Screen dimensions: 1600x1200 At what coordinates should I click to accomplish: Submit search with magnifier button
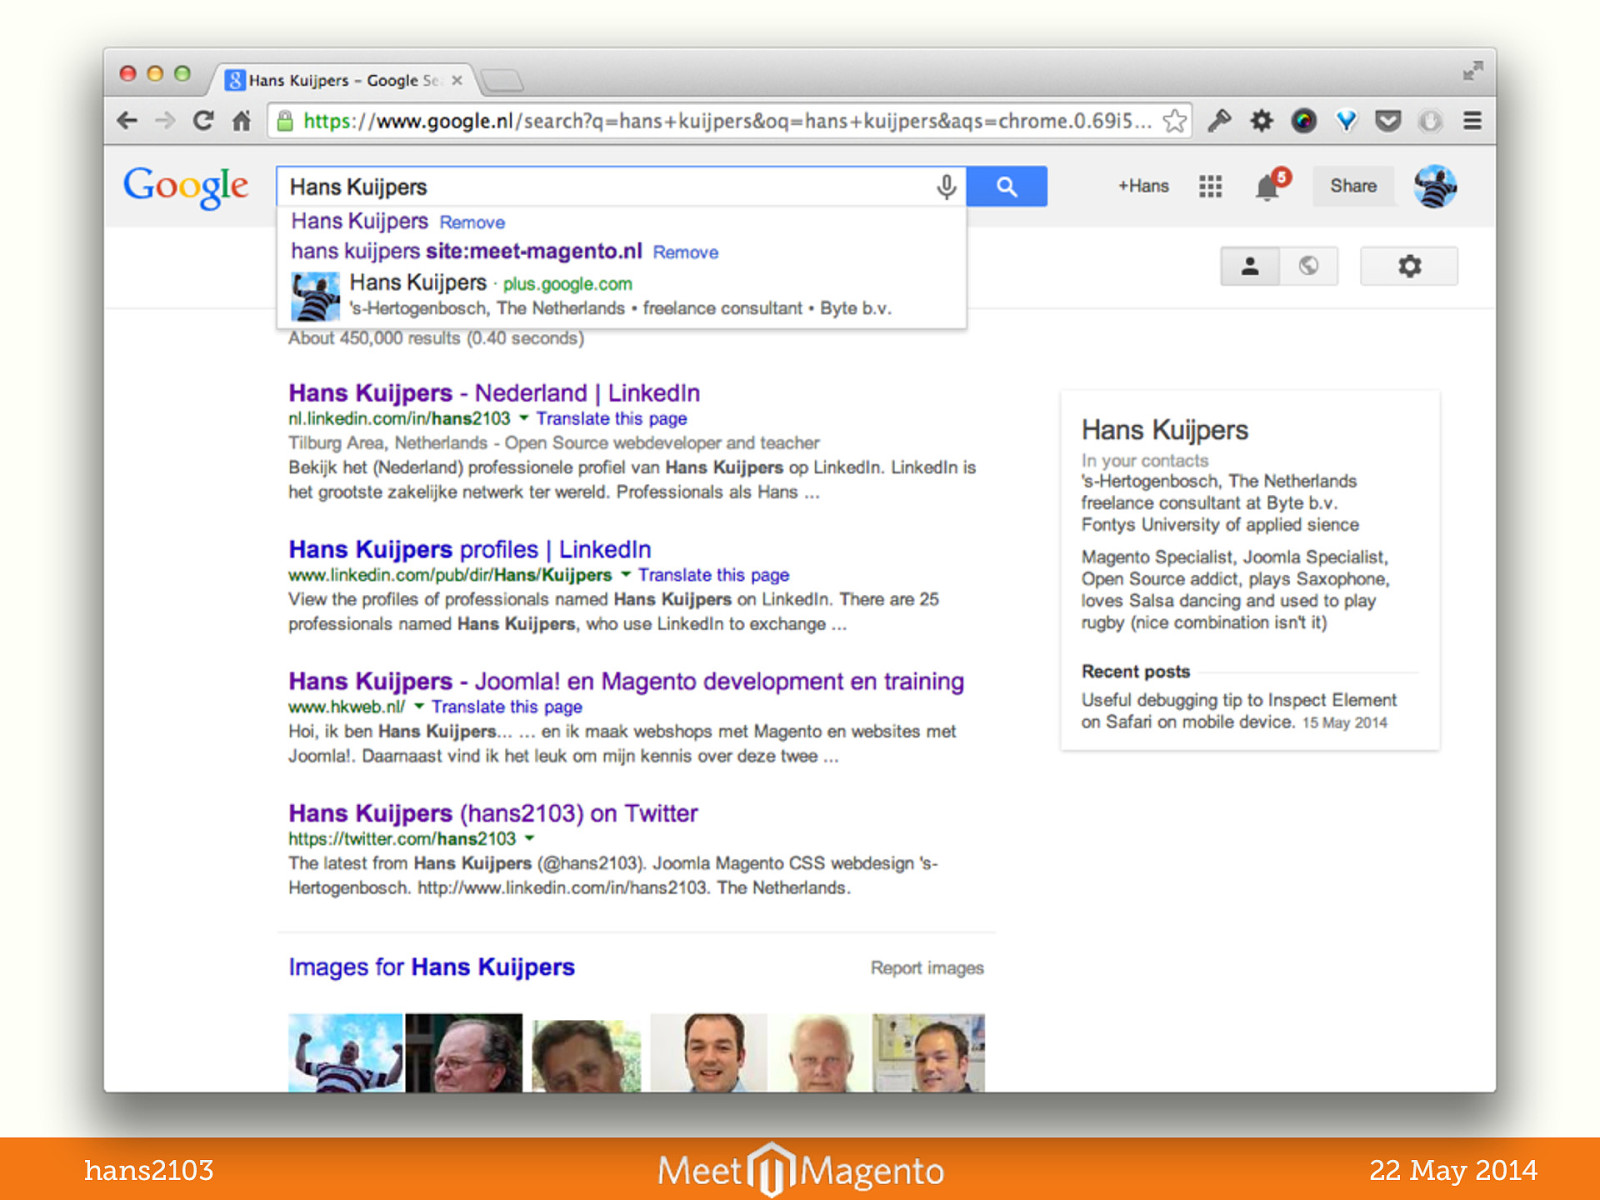pos(1007,186)
